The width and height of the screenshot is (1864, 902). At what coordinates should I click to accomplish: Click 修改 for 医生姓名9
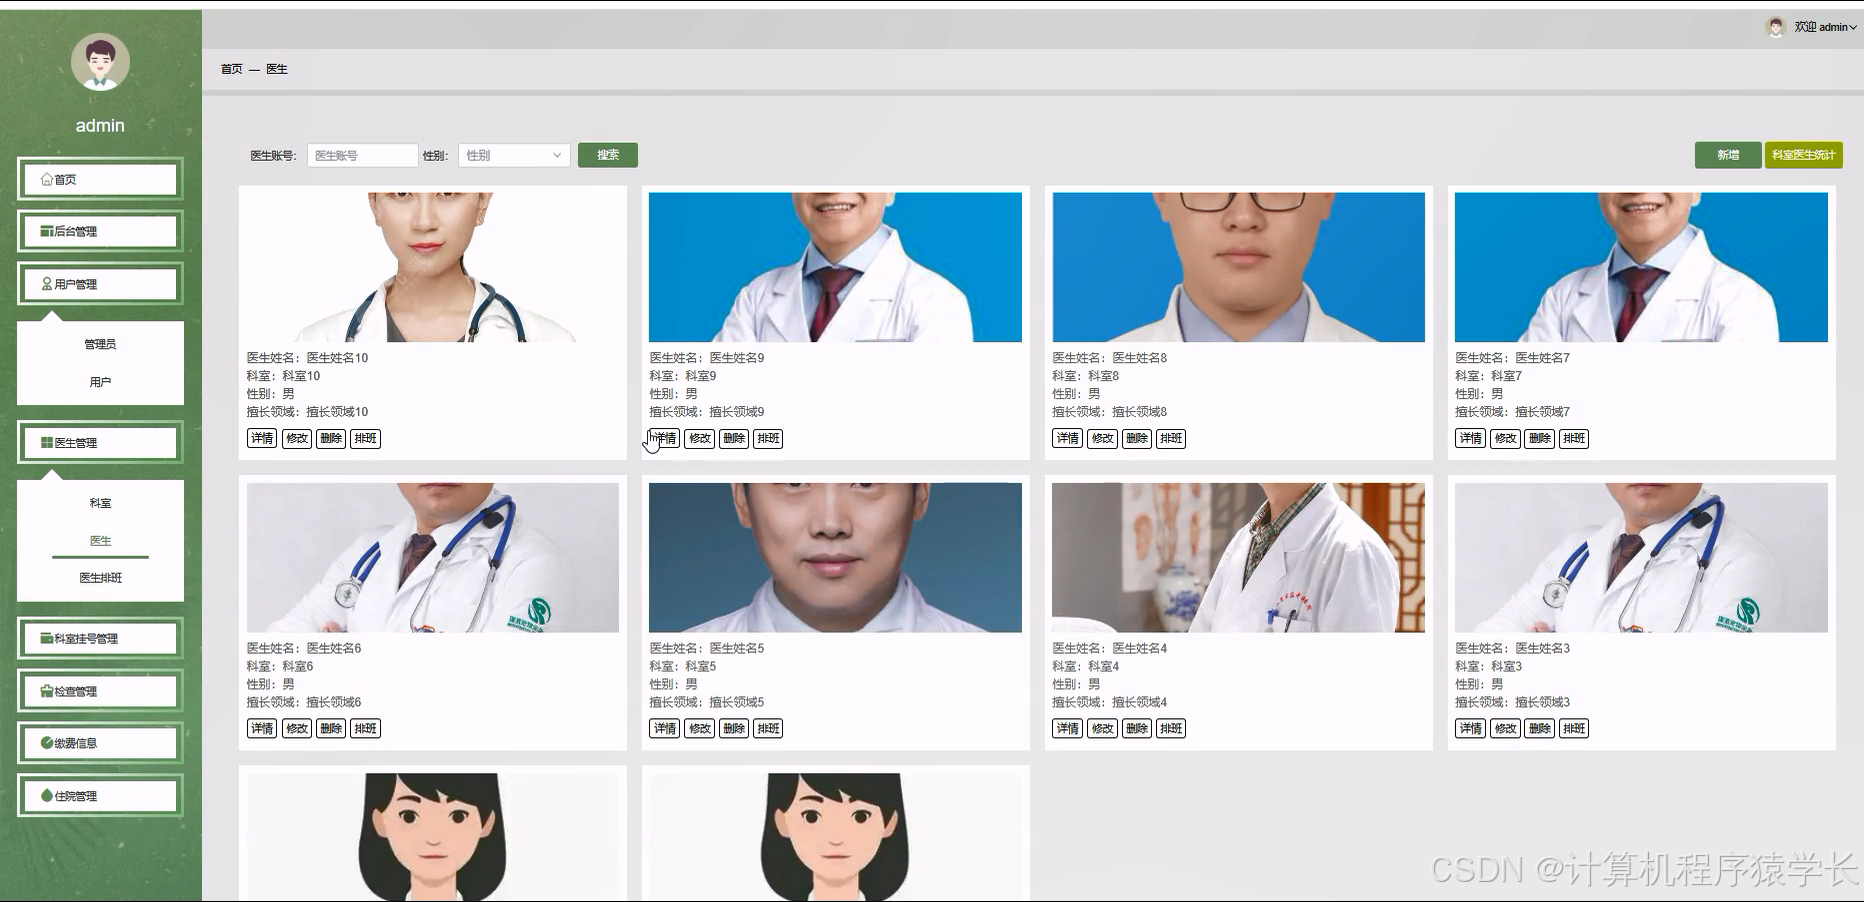pos(700,438)
